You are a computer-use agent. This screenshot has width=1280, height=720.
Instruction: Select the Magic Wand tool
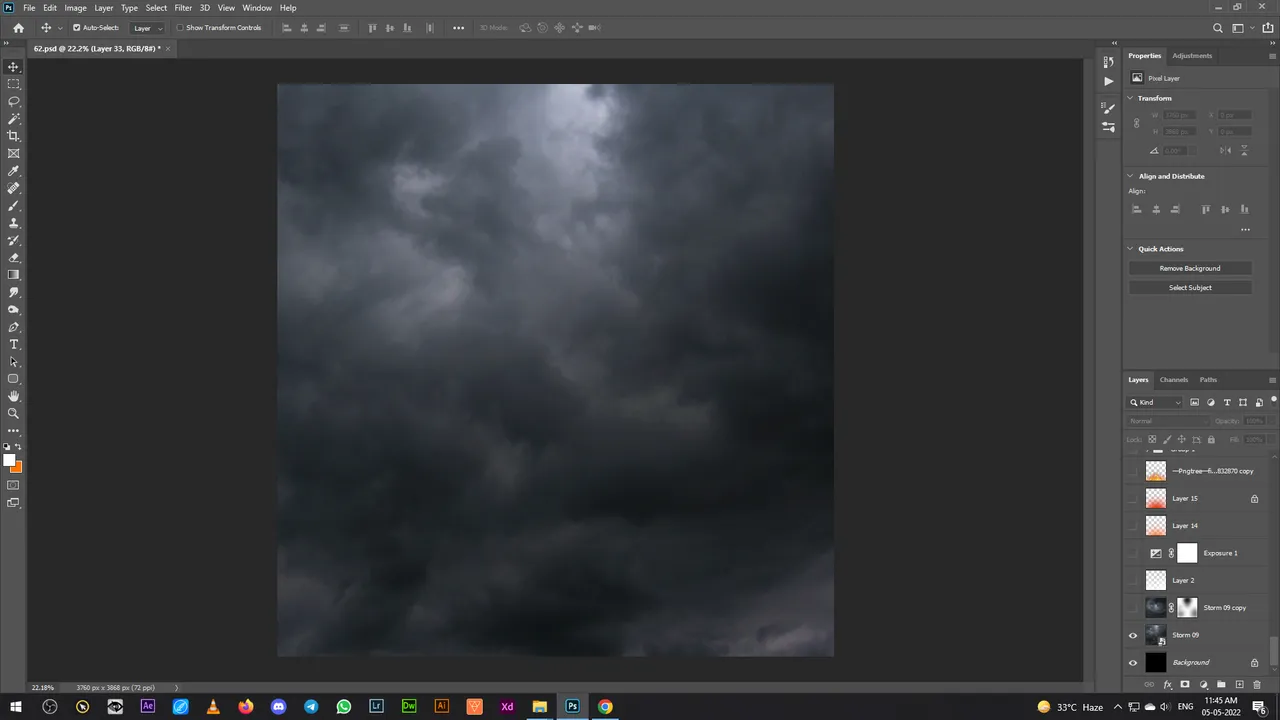click(13, 119)
